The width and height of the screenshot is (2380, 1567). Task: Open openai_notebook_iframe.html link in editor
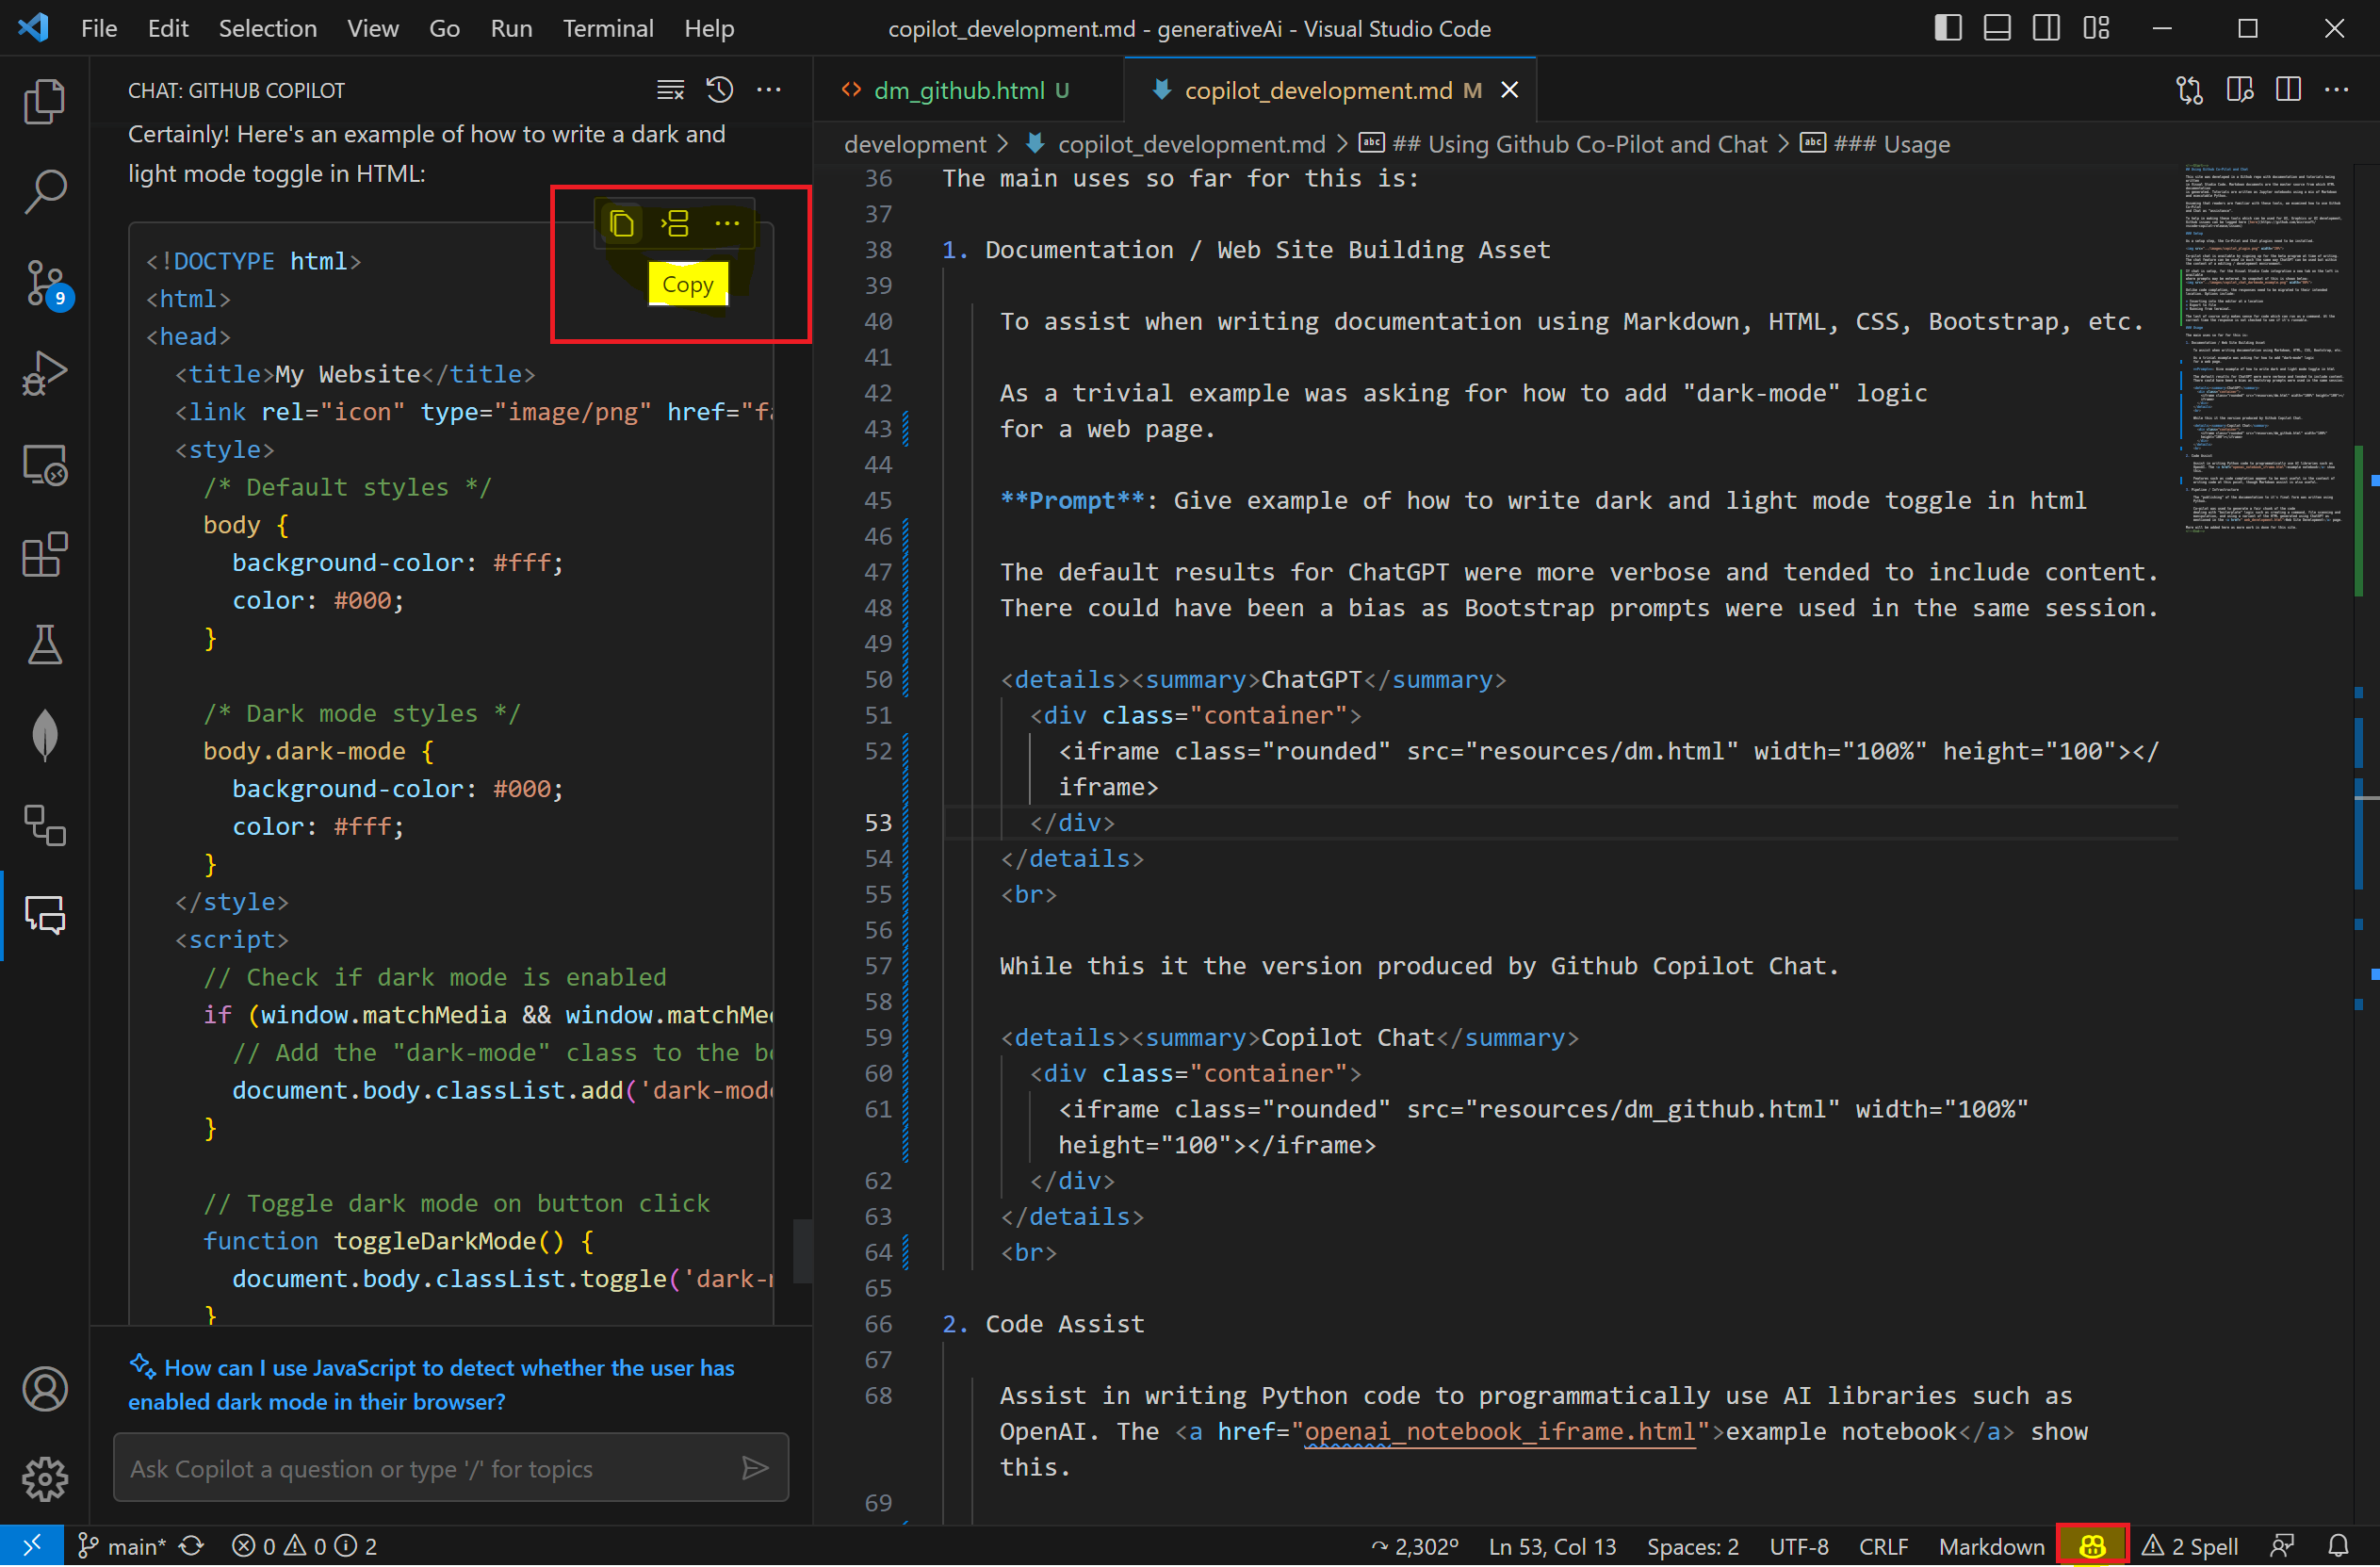[1500, 1432]
